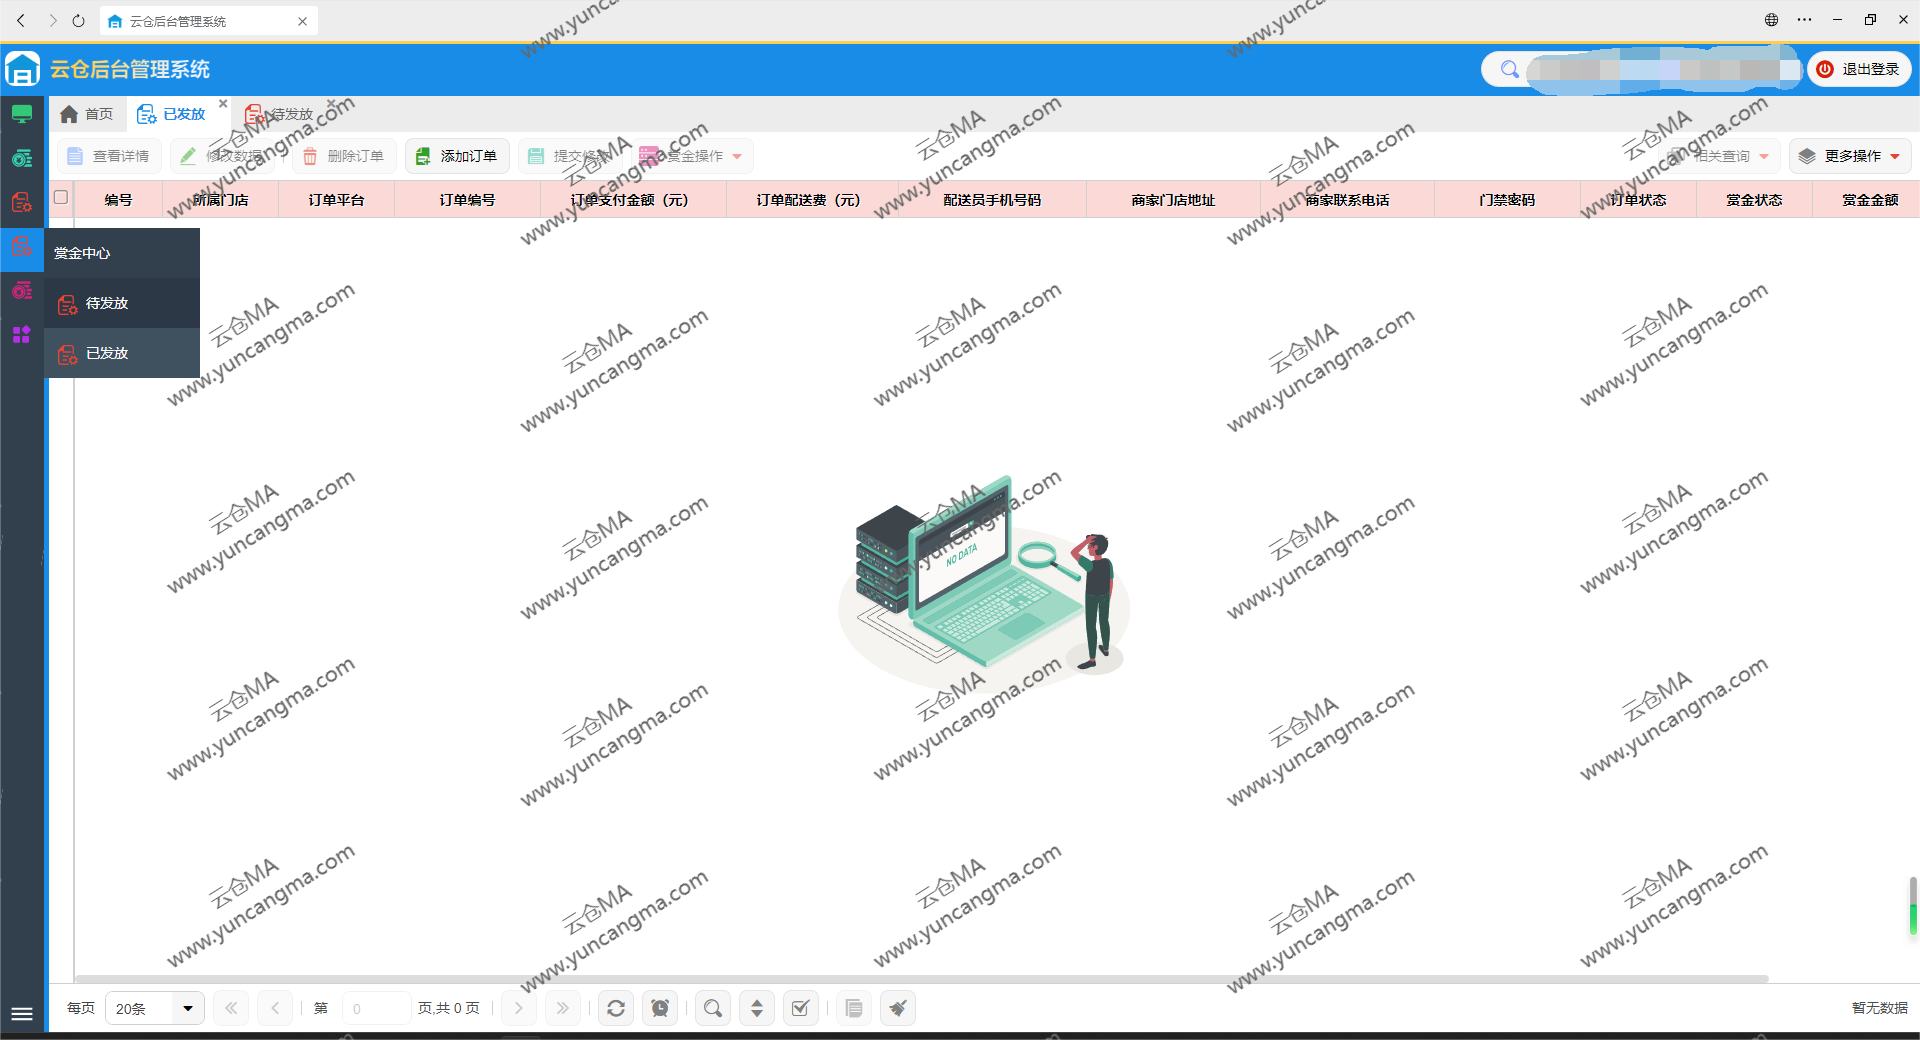
Task: Click the 退出登录 button
Action: (x=1859, y=69)
